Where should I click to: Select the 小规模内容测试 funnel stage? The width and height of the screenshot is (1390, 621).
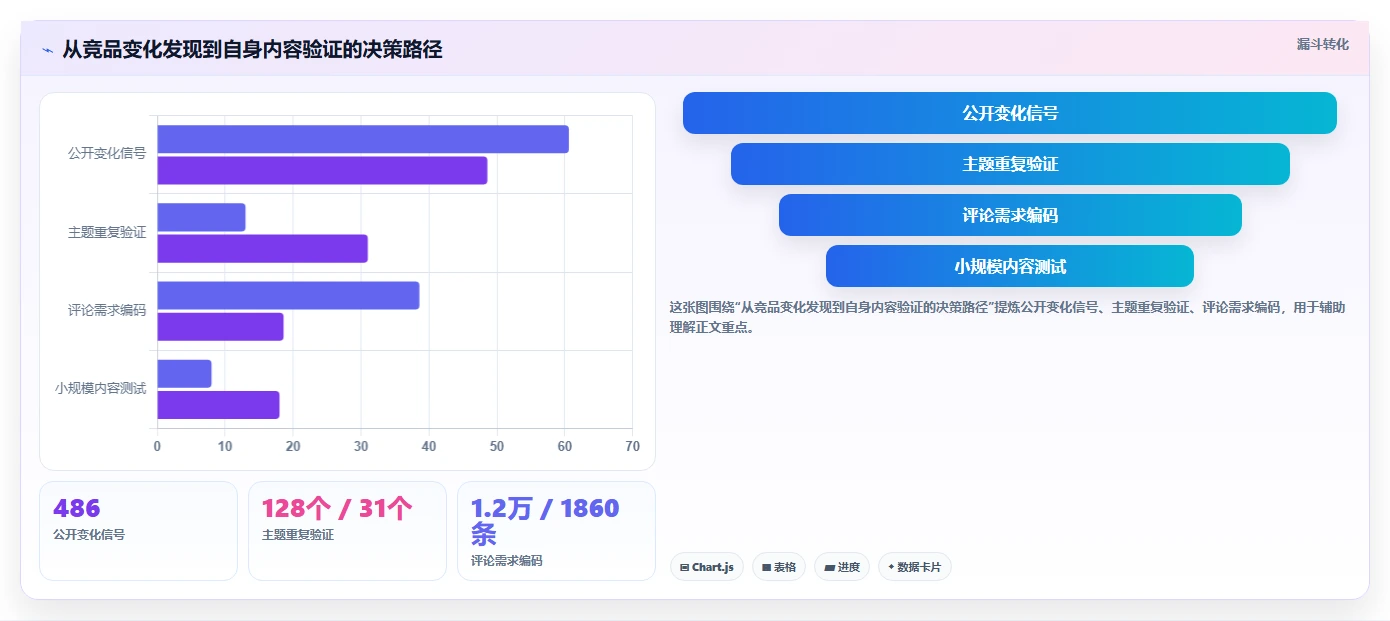(1010, 266)
